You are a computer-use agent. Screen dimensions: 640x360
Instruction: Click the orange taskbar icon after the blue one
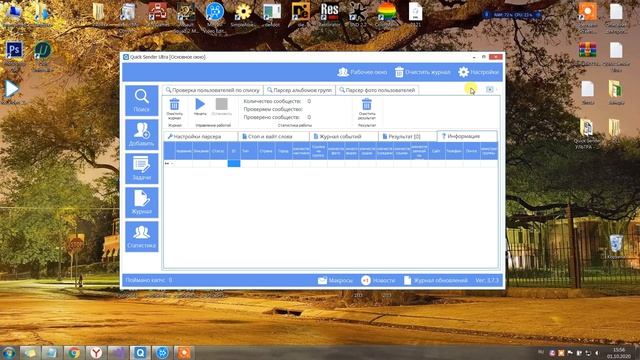(184, 352)
